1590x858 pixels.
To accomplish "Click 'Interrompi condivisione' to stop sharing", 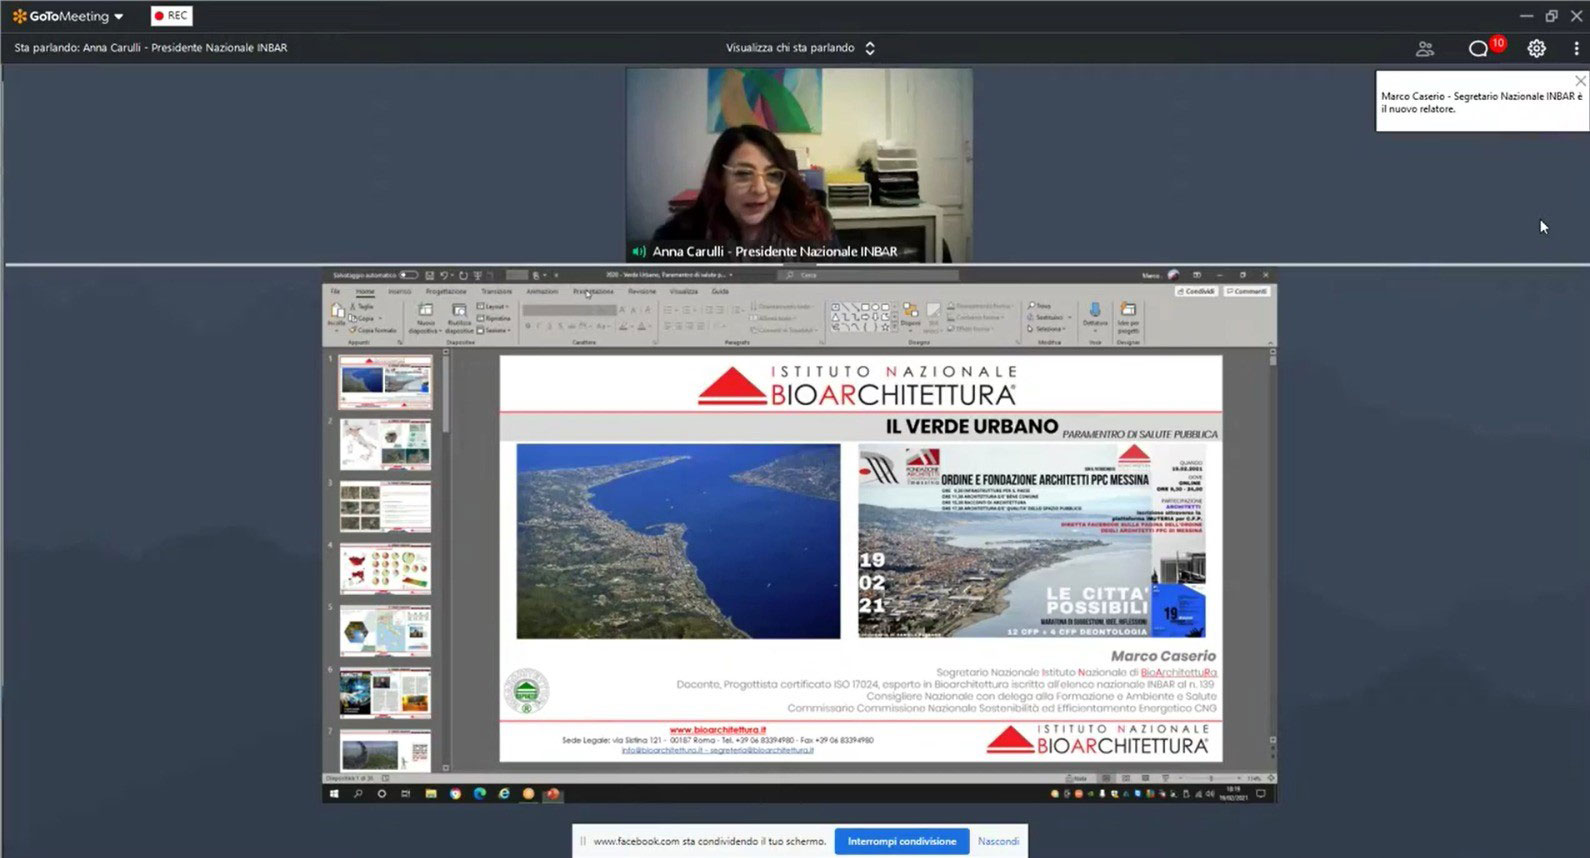I will pos(902,841).
